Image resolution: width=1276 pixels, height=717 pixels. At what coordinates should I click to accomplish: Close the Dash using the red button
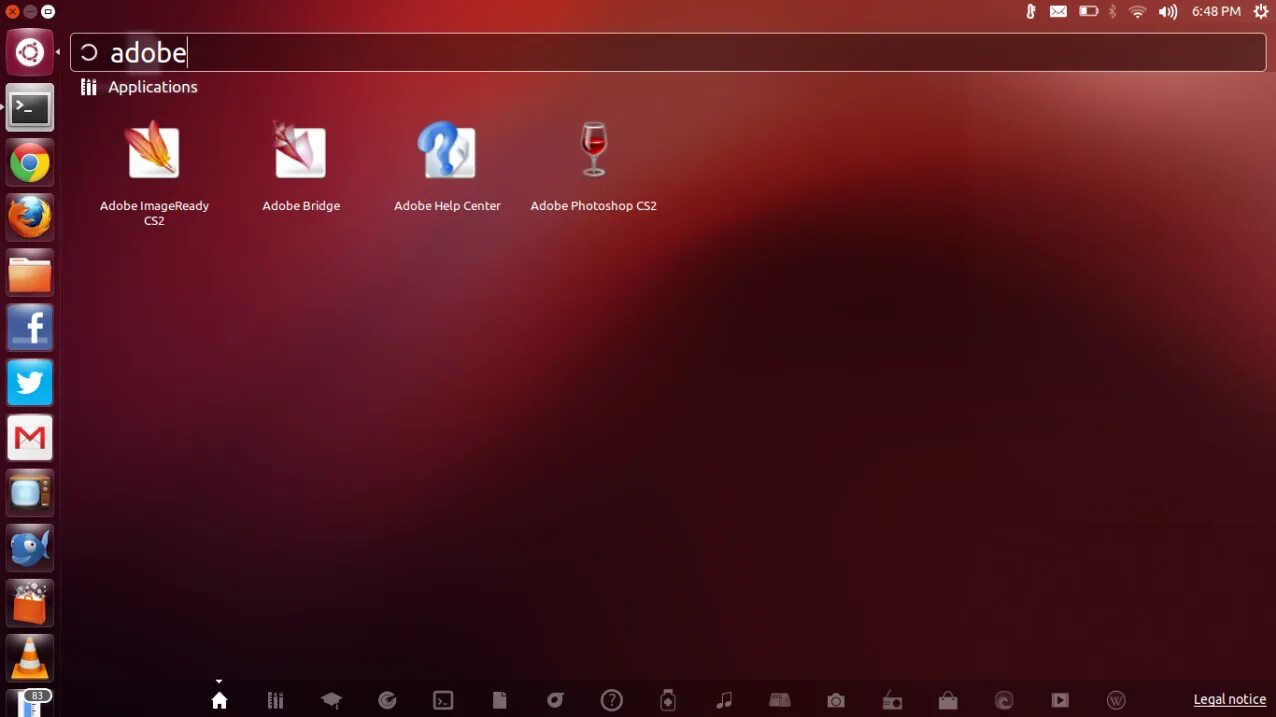[12, 11]
